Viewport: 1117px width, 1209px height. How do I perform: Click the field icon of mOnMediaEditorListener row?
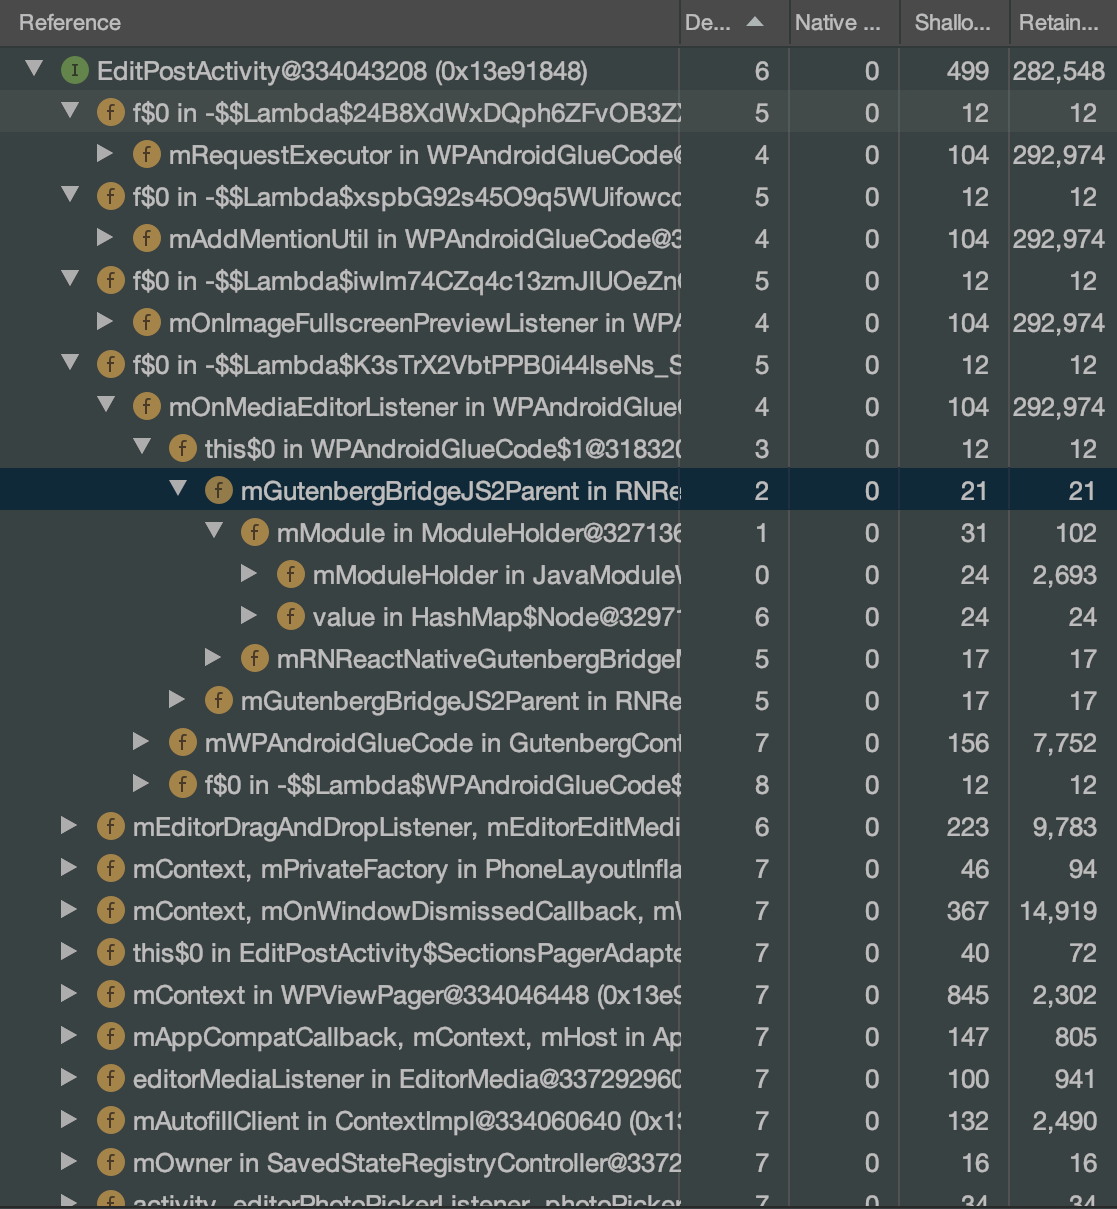click(146, 406)
